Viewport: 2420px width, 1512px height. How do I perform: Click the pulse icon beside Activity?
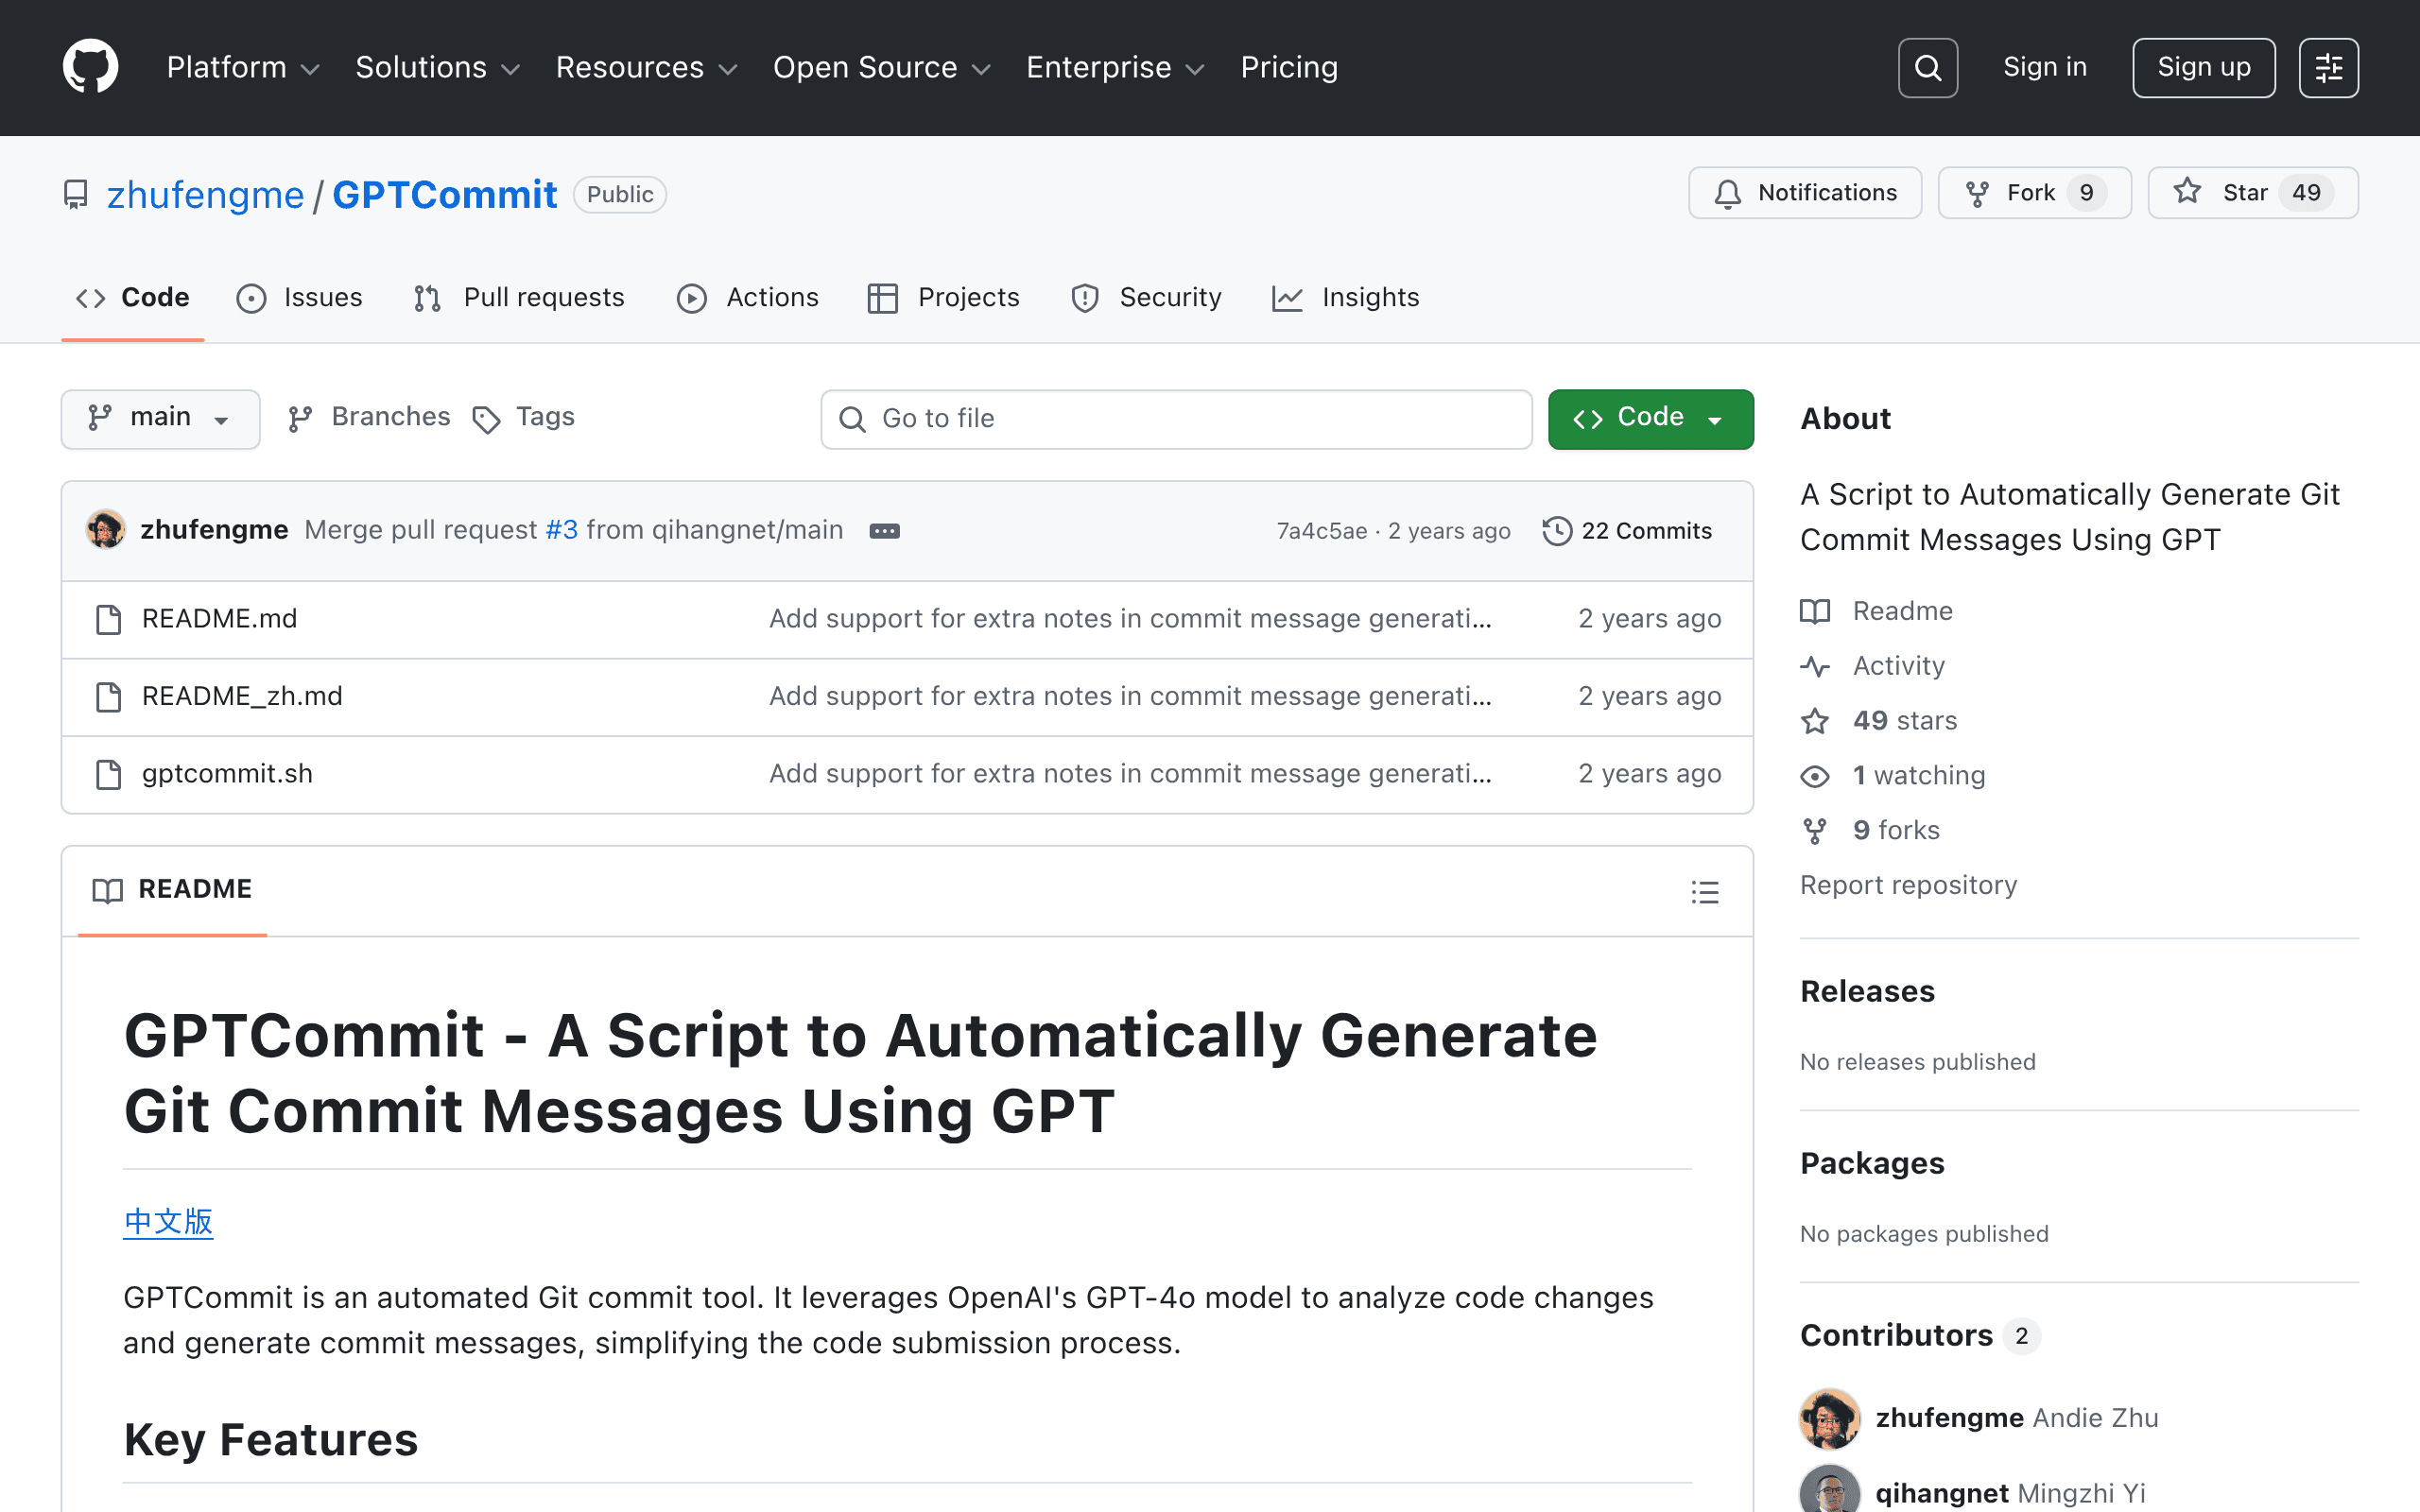(1815, 666)
